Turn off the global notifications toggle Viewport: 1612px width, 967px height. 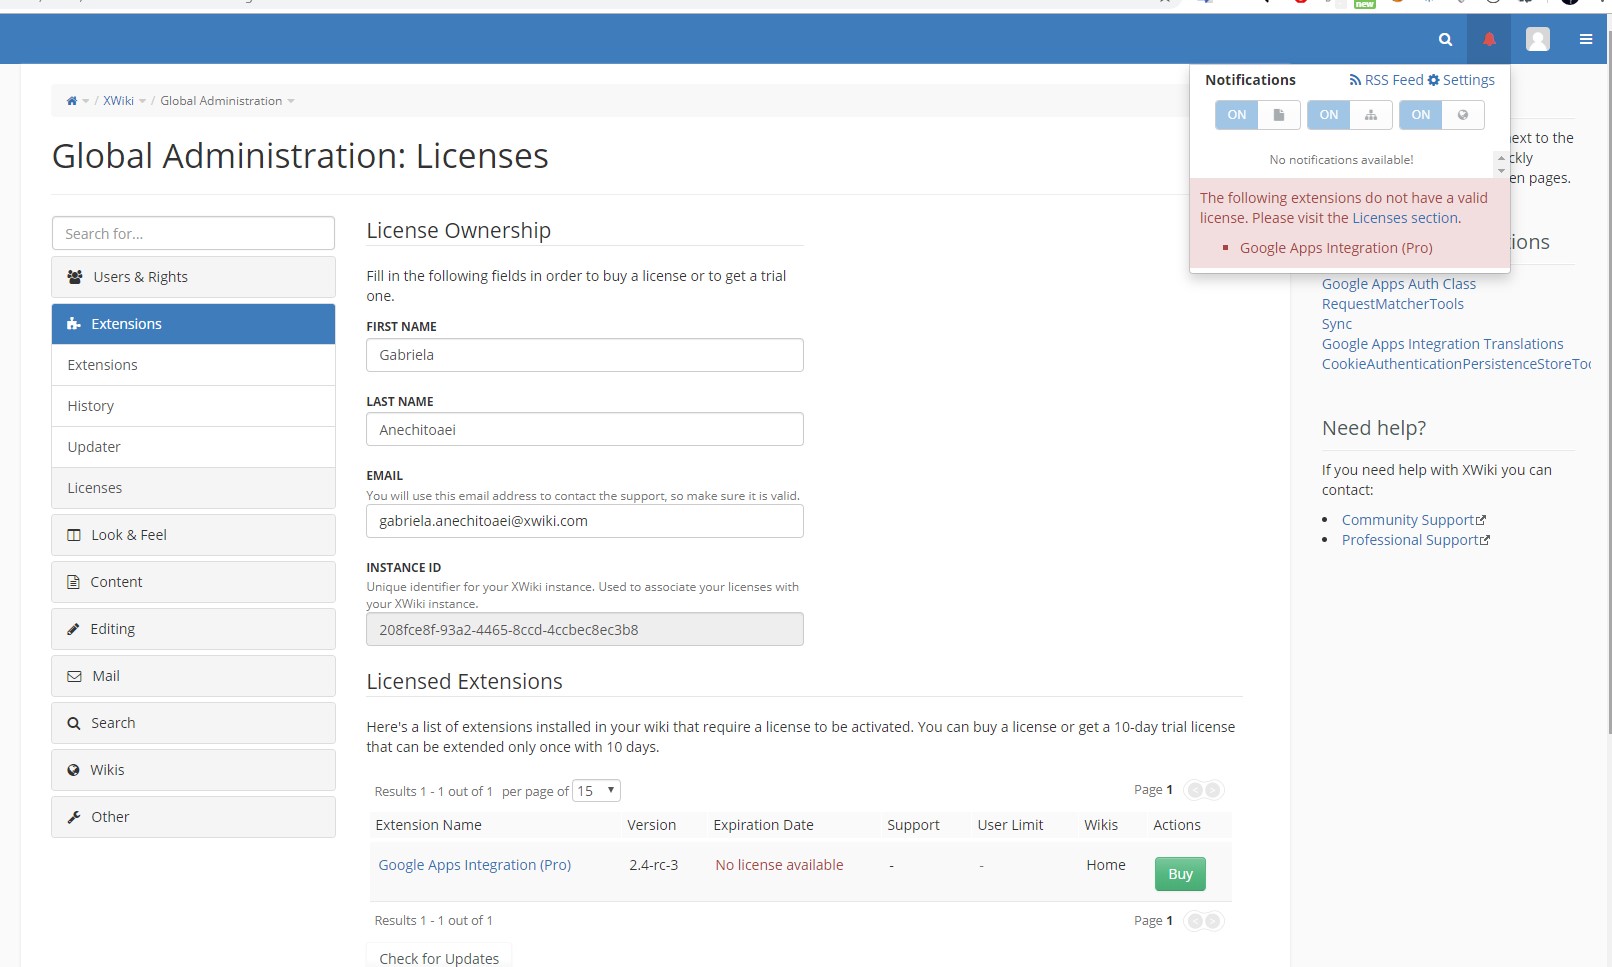[x=1420, y=114]
